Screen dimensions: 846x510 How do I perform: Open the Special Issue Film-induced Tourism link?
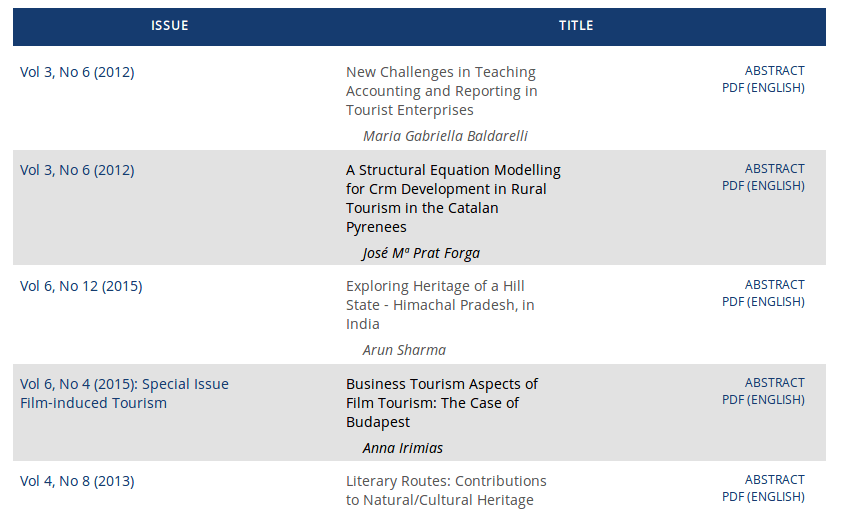pos(124,393)
